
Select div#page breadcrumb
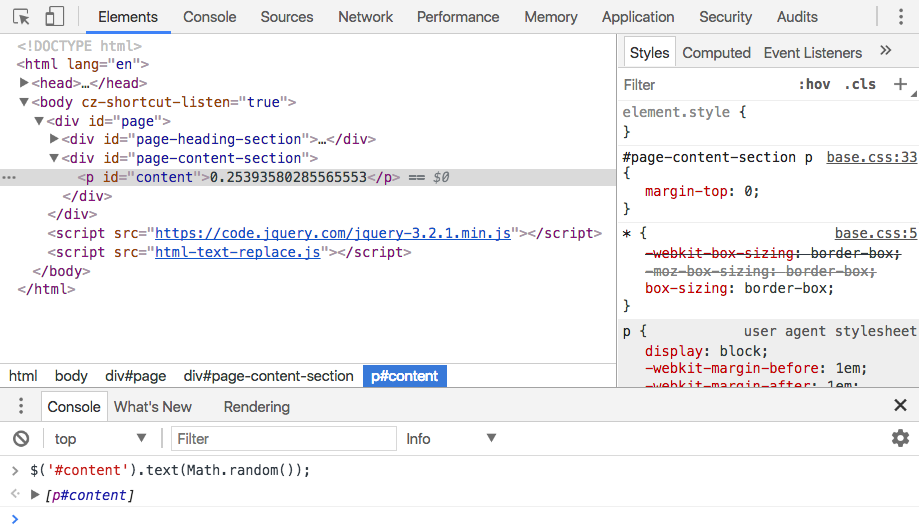pyautogui.click(x=135, y=376)
